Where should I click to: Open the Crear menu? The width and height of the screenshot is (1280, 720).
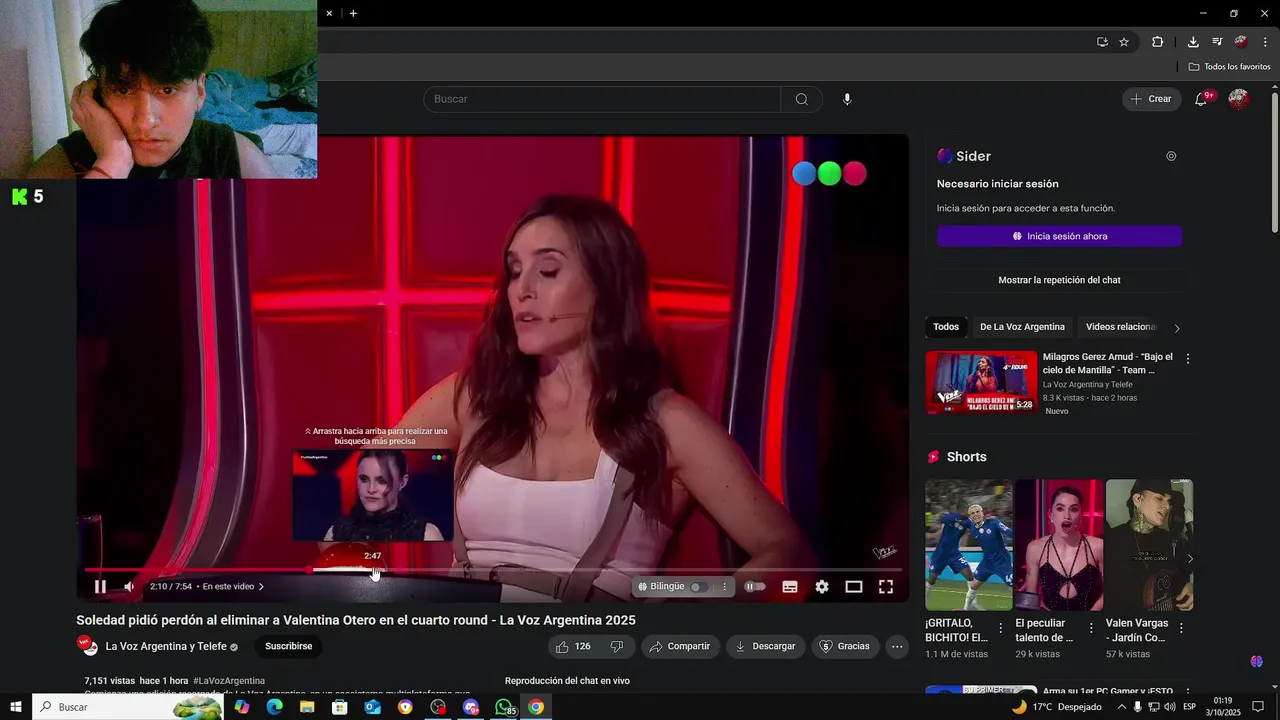[x=1151, y=99]
